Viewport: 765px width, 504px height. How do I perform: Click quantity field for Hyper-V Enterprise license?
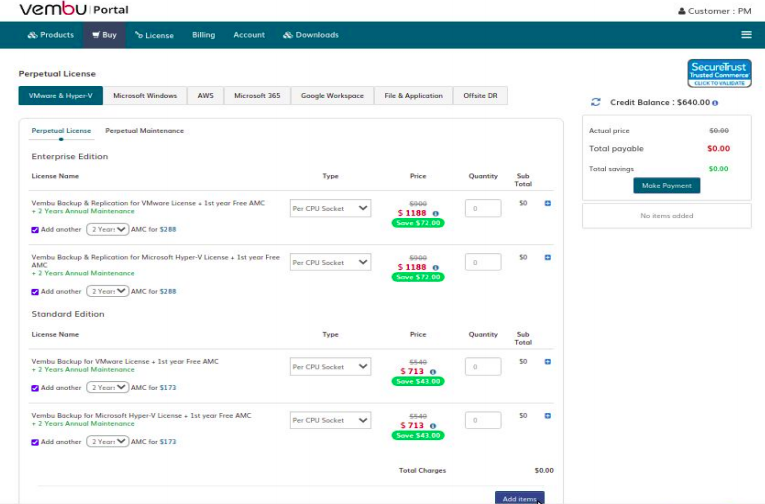click(x=483, y=262)
